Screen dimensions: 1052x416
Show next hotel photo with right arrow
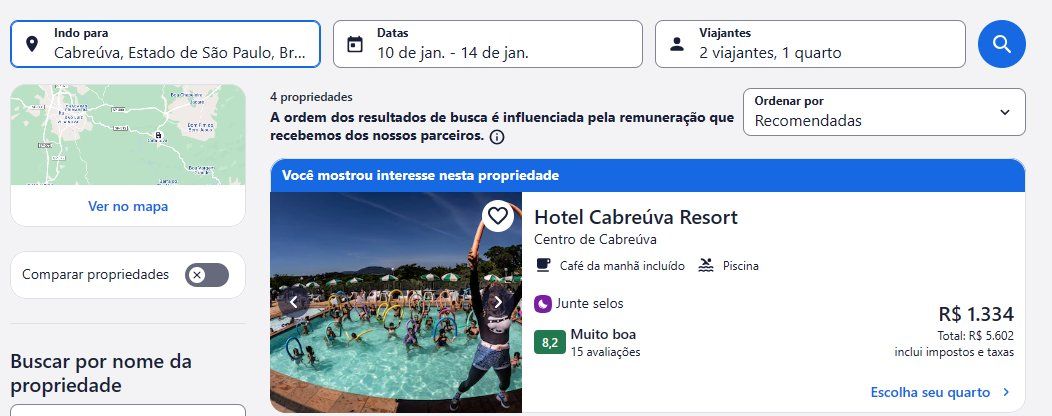[498, 303]
